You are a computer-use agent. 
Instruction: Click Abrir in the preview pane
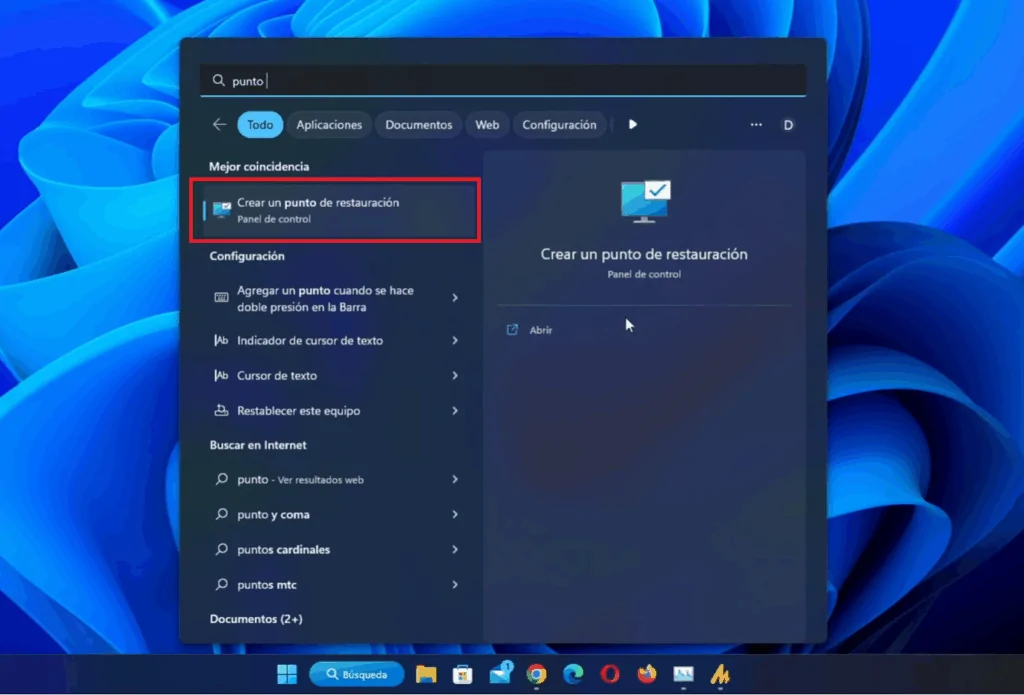point(541,330)
